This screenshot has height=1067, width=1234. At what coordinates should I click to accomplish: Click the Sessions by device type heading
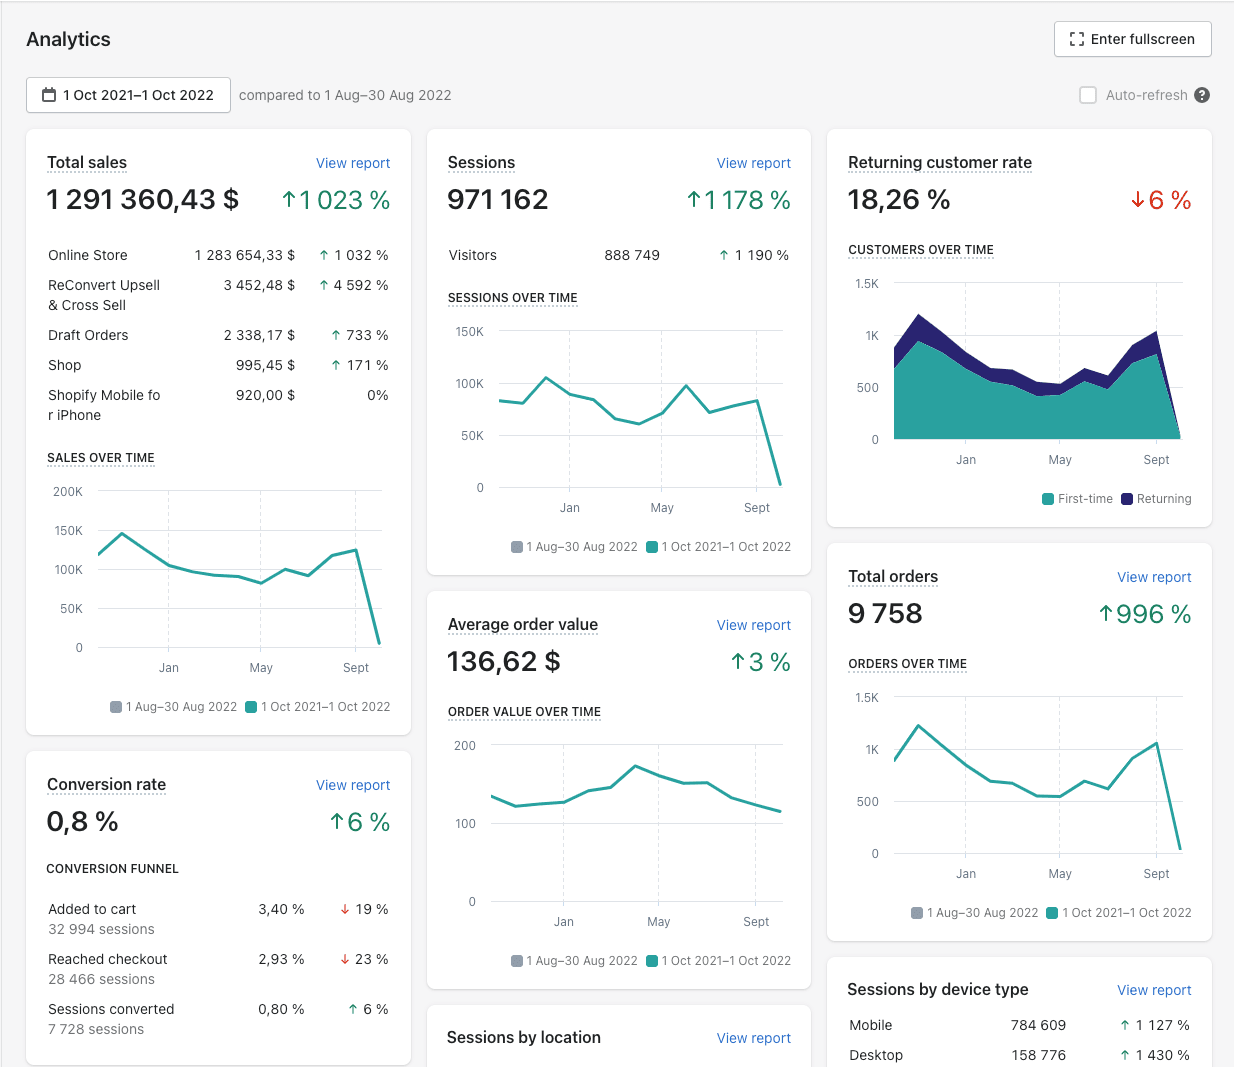point(937,989)
